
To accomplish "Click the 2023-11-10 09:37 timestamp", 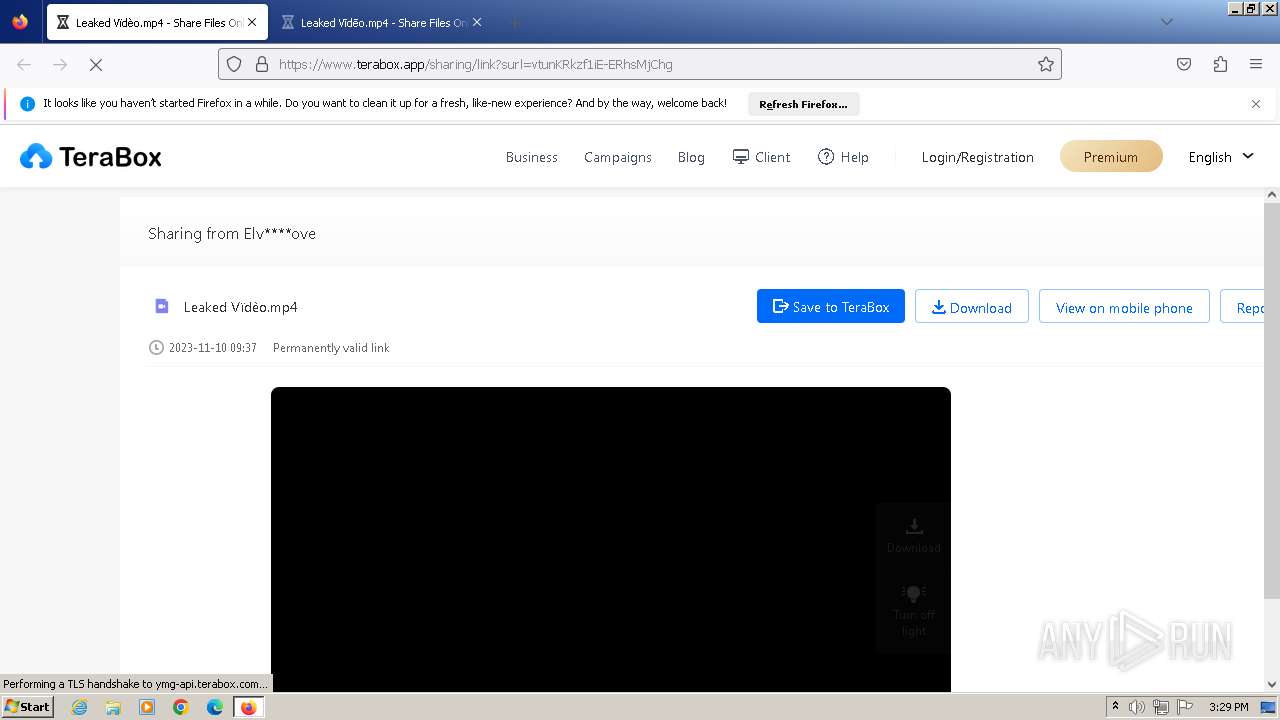I will click(x=213, y=348).
